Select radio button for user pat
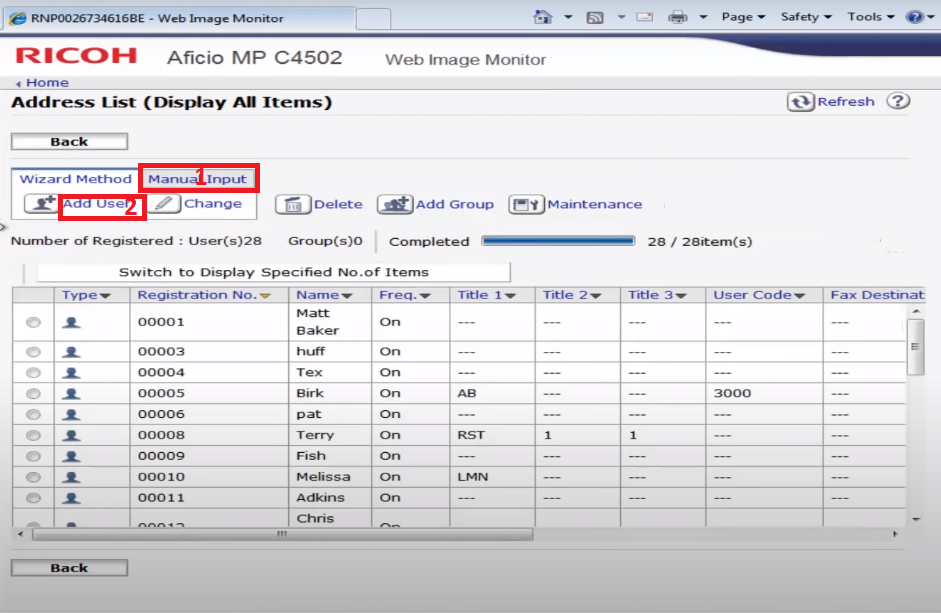941x613 pixels. (x=34, y=414)
